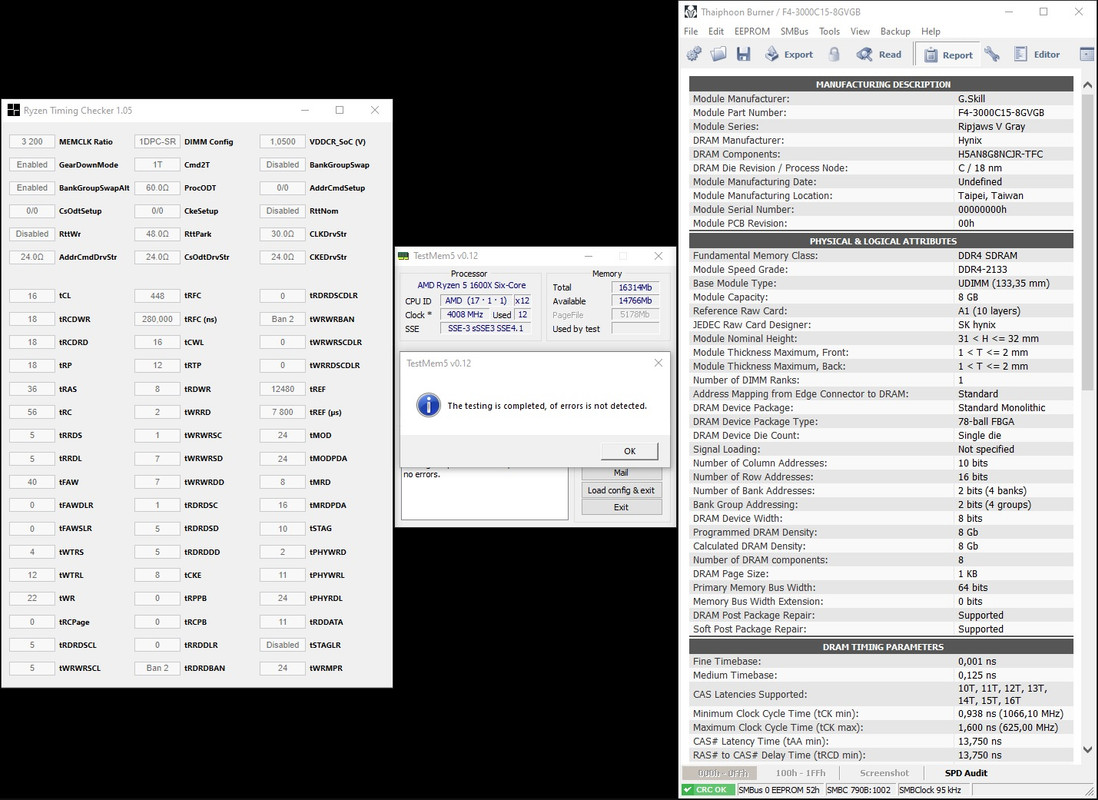The width and height of the screenshot is (1098, 800).
Task: Click the padlock icon in Thaiphoon Burner toolbar
Action: pyautogui.click(x=834, y=54)
